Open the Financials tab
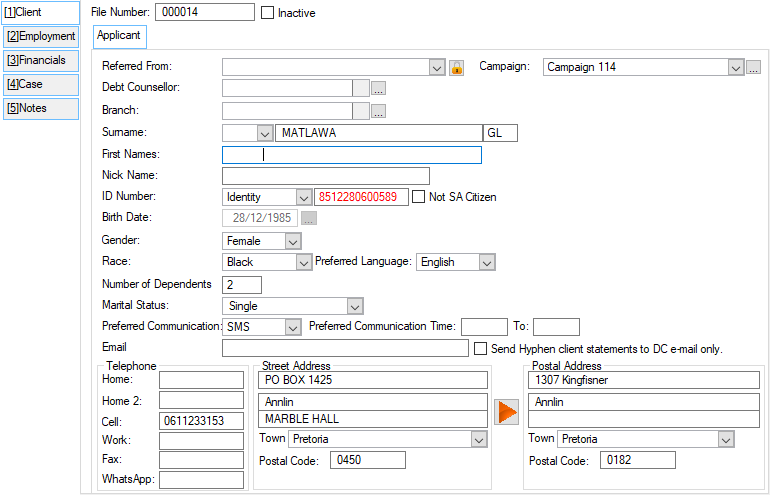 coord(41,60)
